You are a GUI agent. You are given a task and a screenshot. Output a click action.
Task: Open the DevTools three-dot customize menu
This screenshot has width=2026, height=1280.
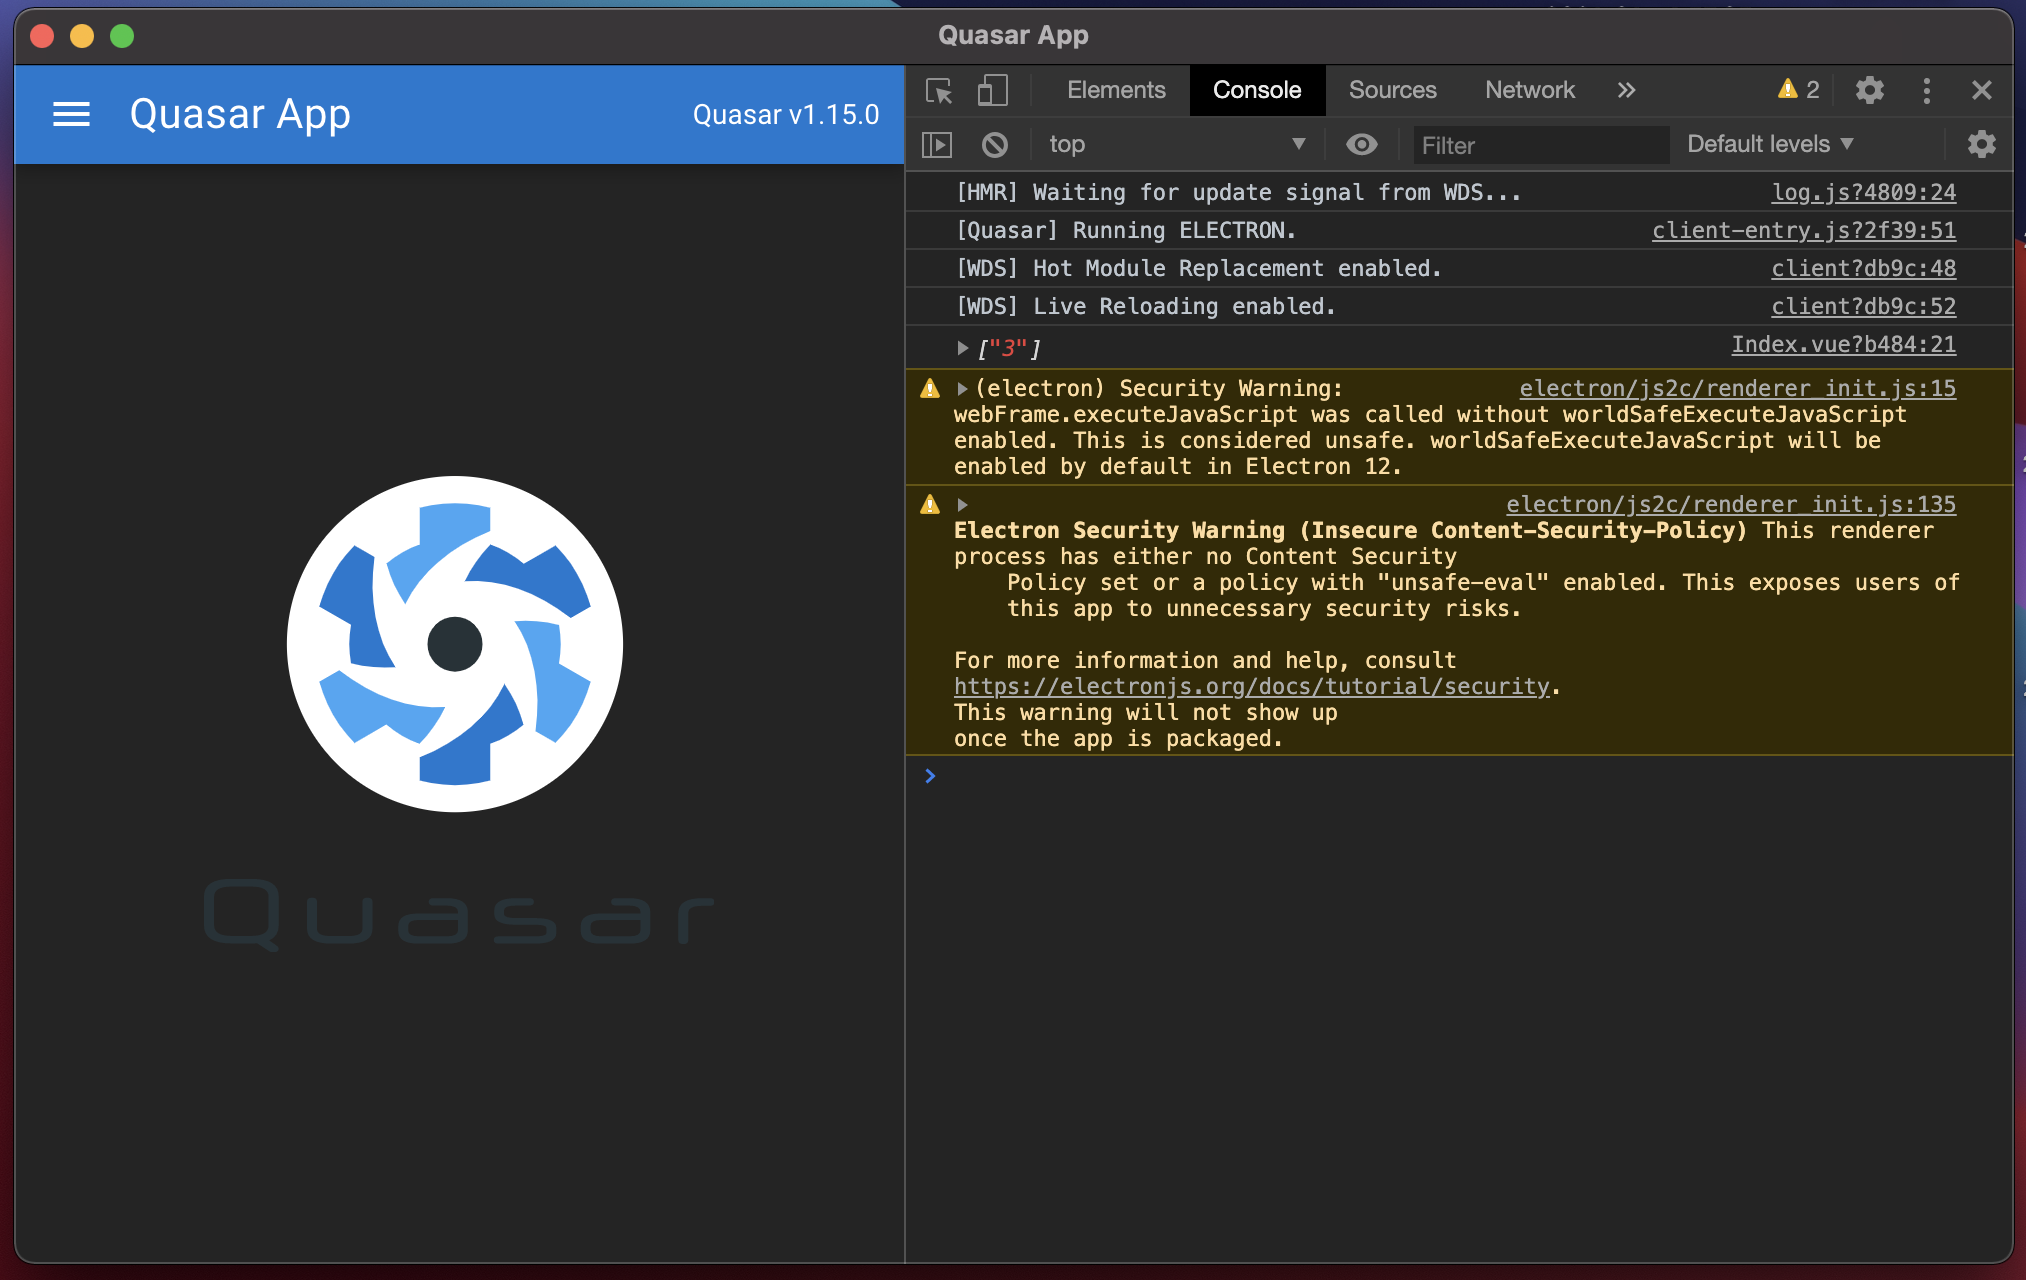1926,91
